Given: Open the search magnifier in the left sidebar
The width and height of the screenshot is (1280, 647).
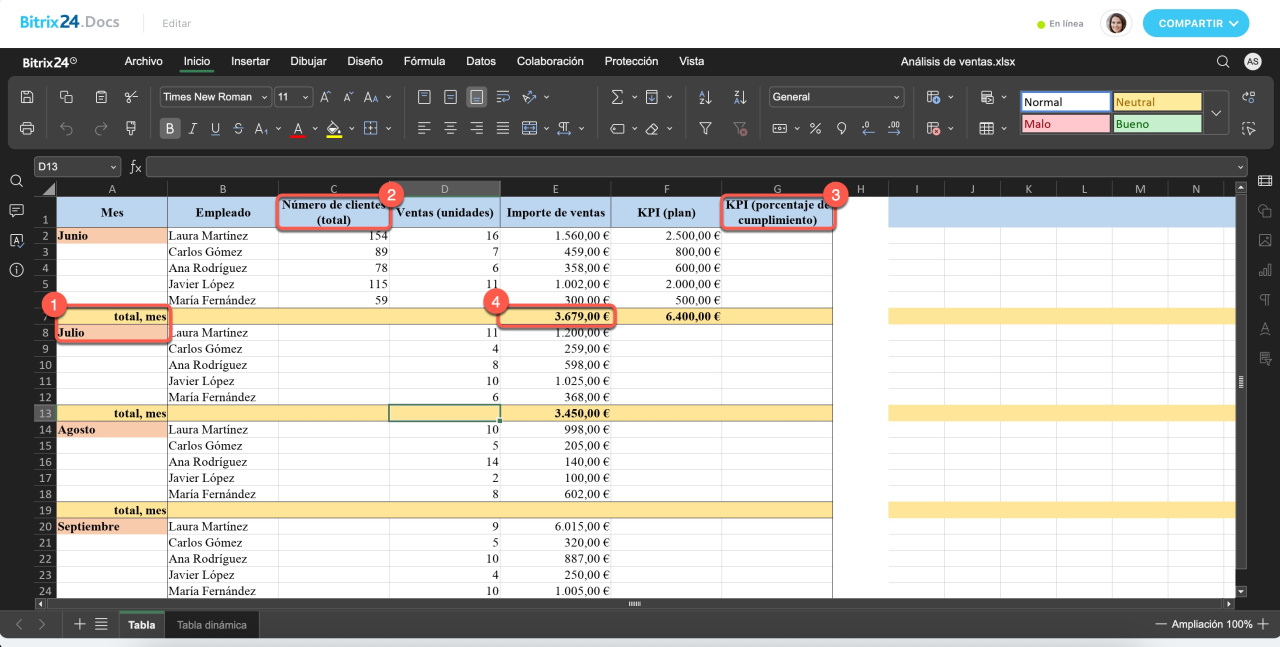Looking at the screenshot, I should 16,181.
